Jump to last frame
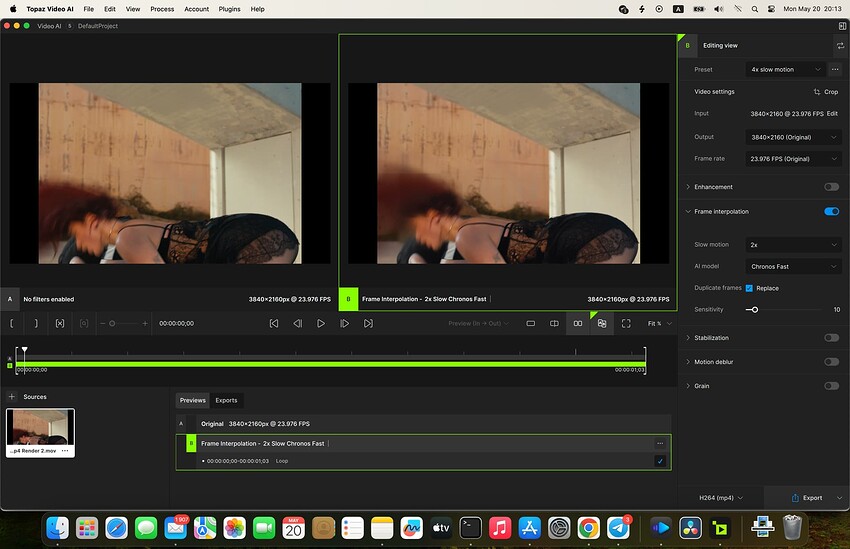Image resolution: width=850 pixels, height=549 pixels. [368, 324]
